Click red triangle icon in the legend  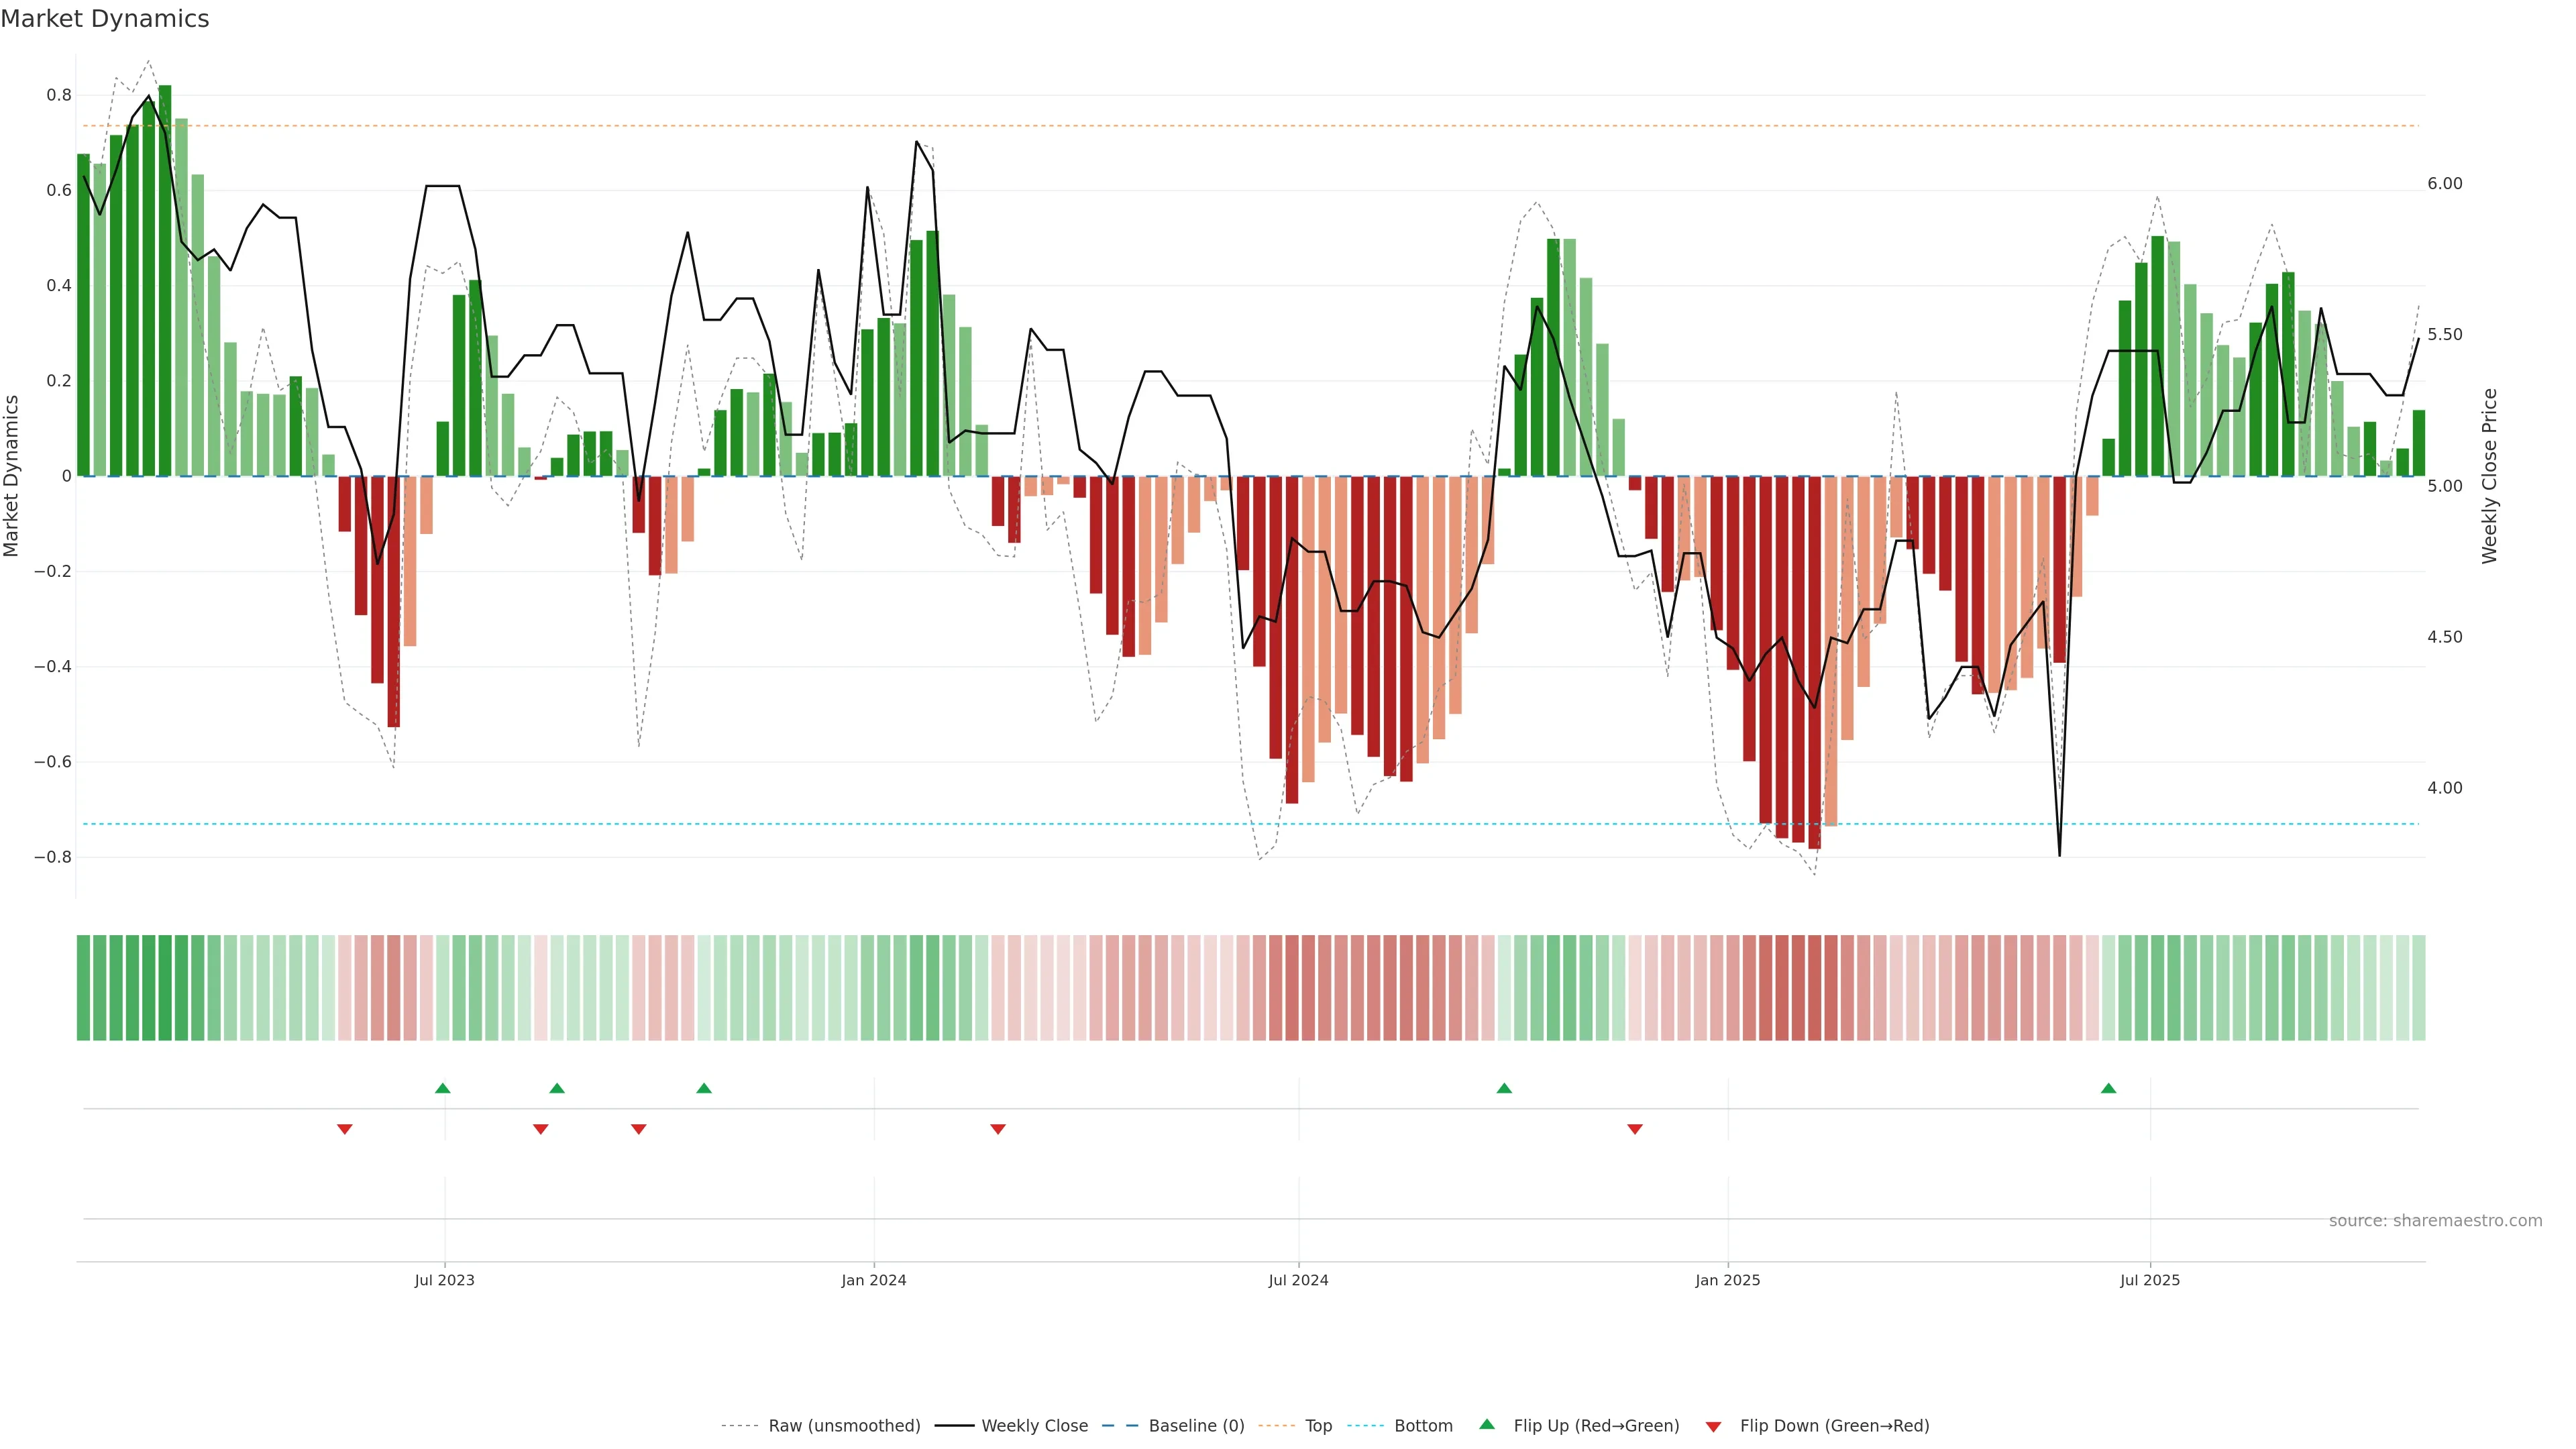coord(1713,1426)
